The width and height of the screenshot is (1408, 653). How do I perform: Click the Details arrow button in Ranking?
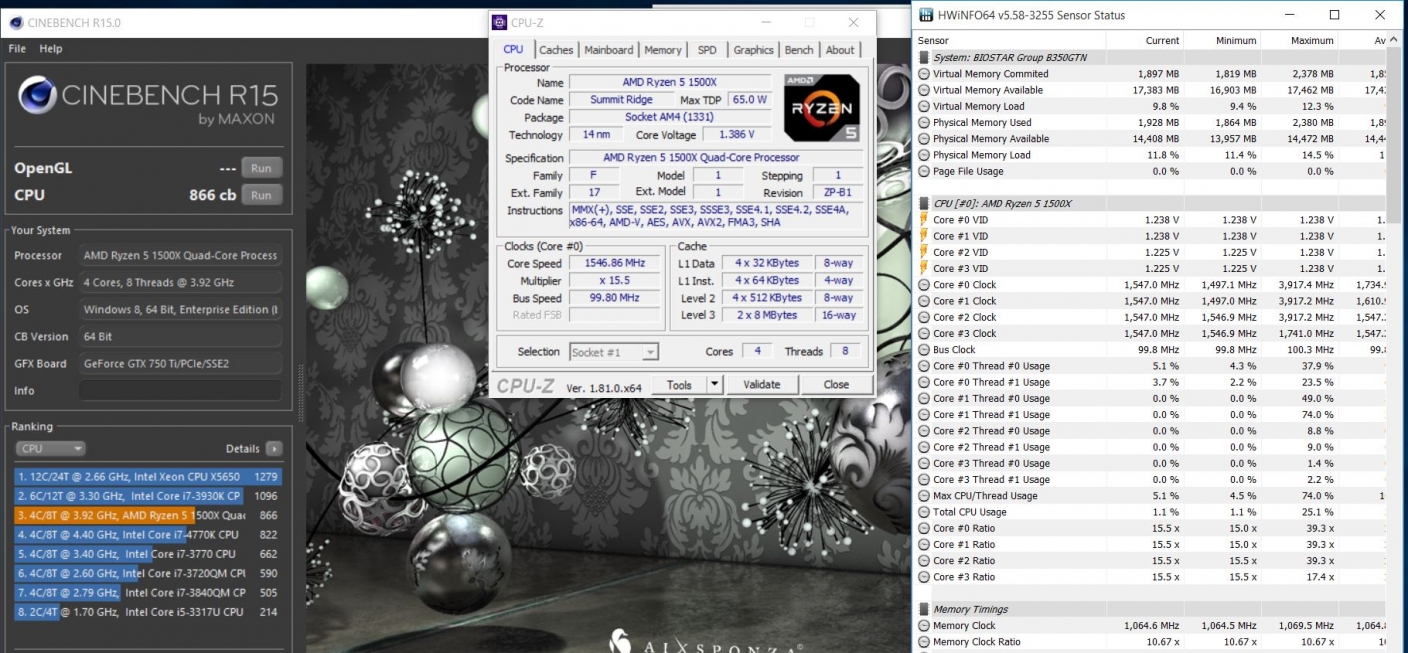[x=274, y=449]
